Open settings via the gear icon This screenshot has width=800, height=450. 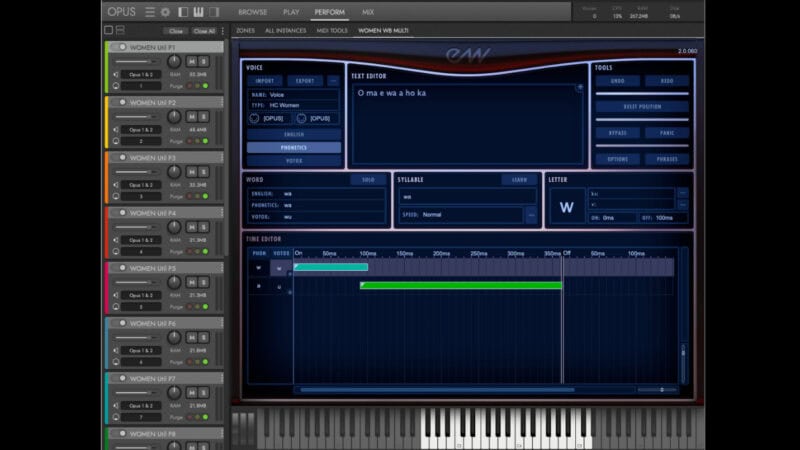(165, 12)
